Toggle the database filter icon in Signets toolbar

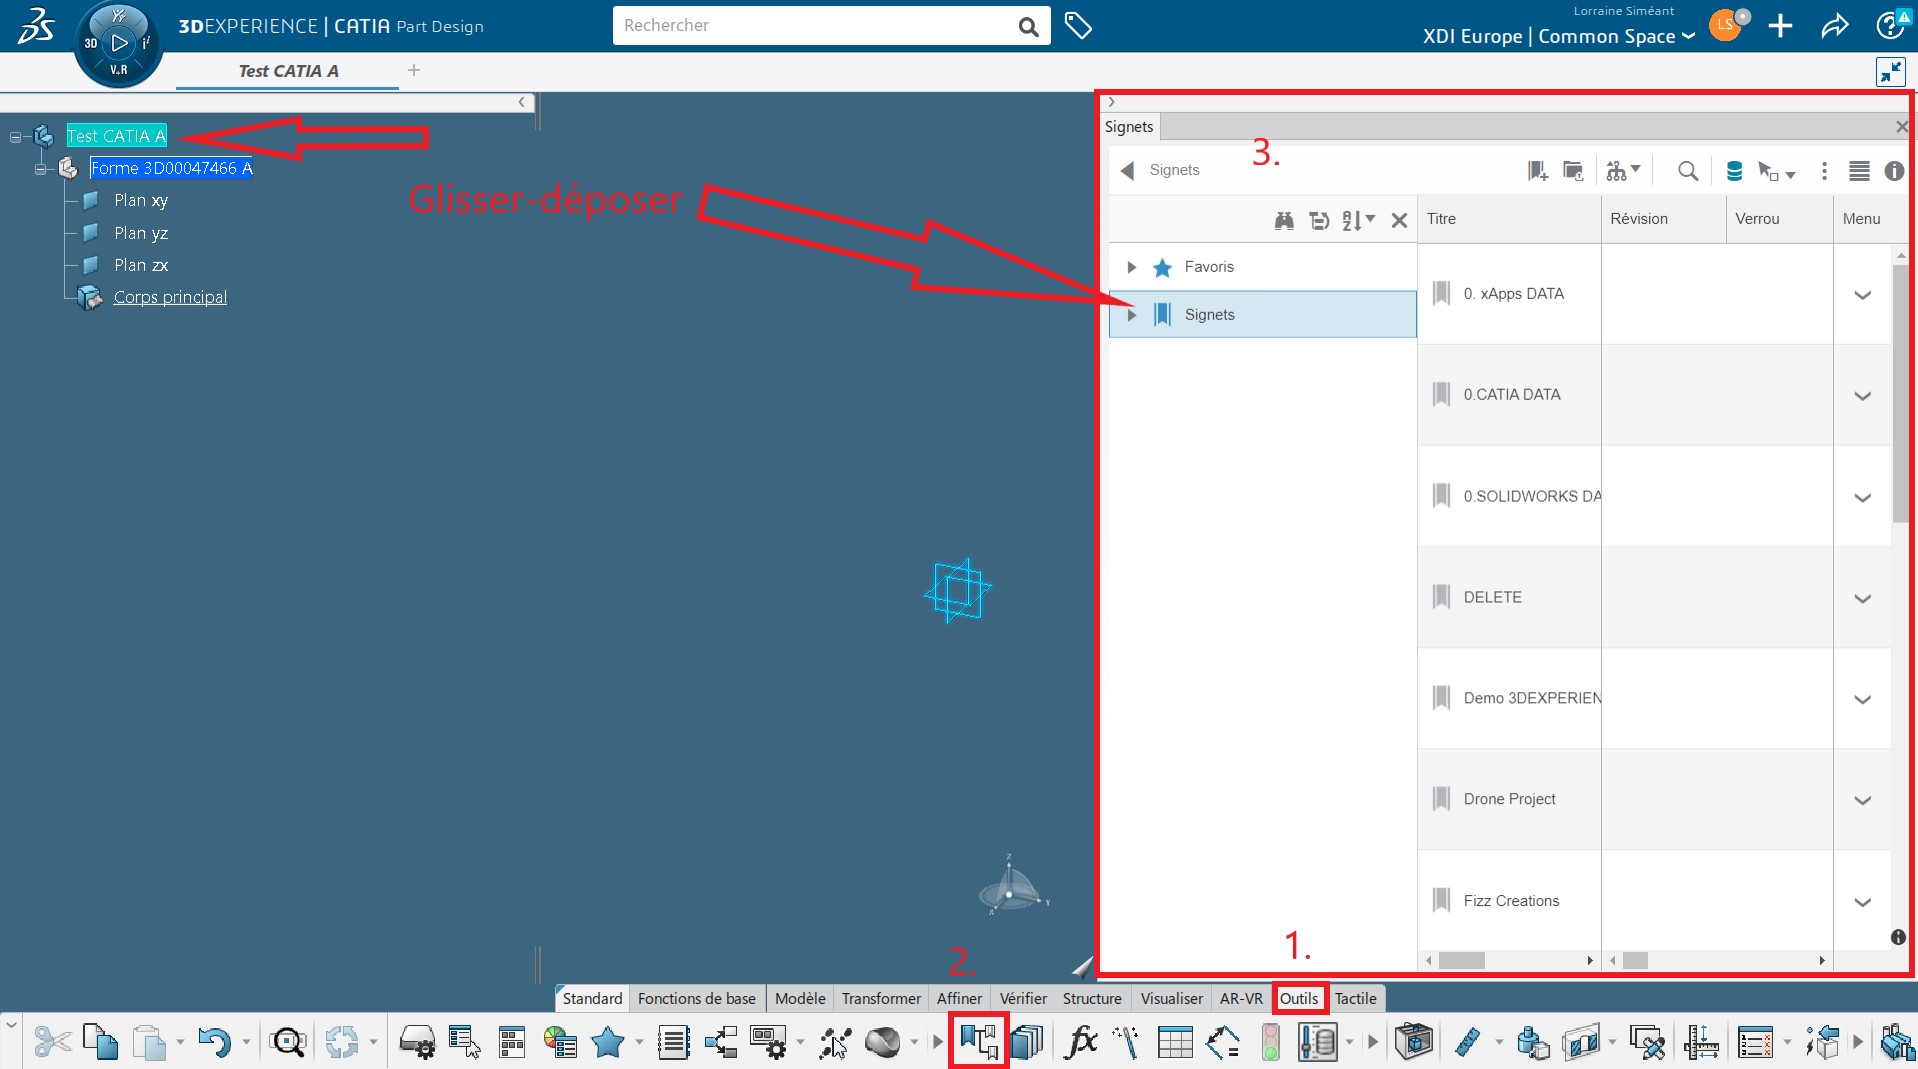pyautogui.click(x=1734, y=171)
